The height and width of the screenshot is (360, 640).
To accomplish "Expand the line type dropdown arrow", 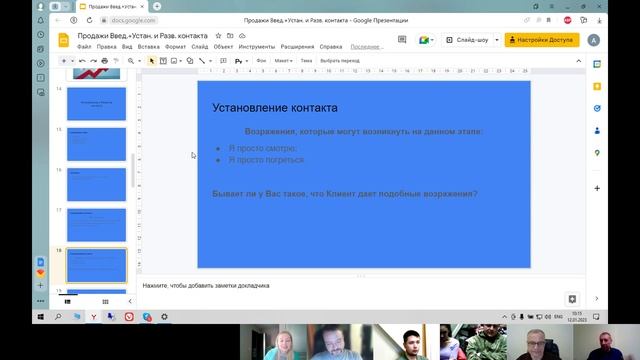I will [211, 61].
